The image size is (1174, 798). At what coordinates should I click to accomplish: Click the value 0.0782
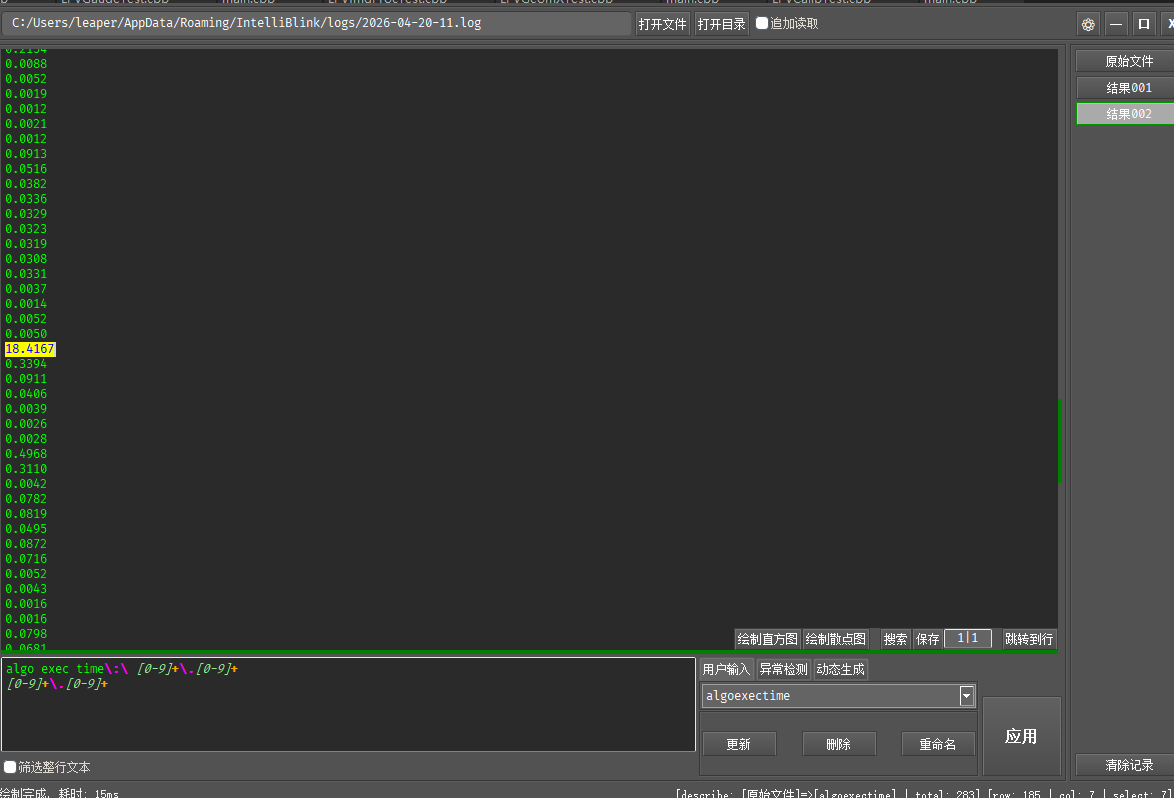[x=26, y=499]
